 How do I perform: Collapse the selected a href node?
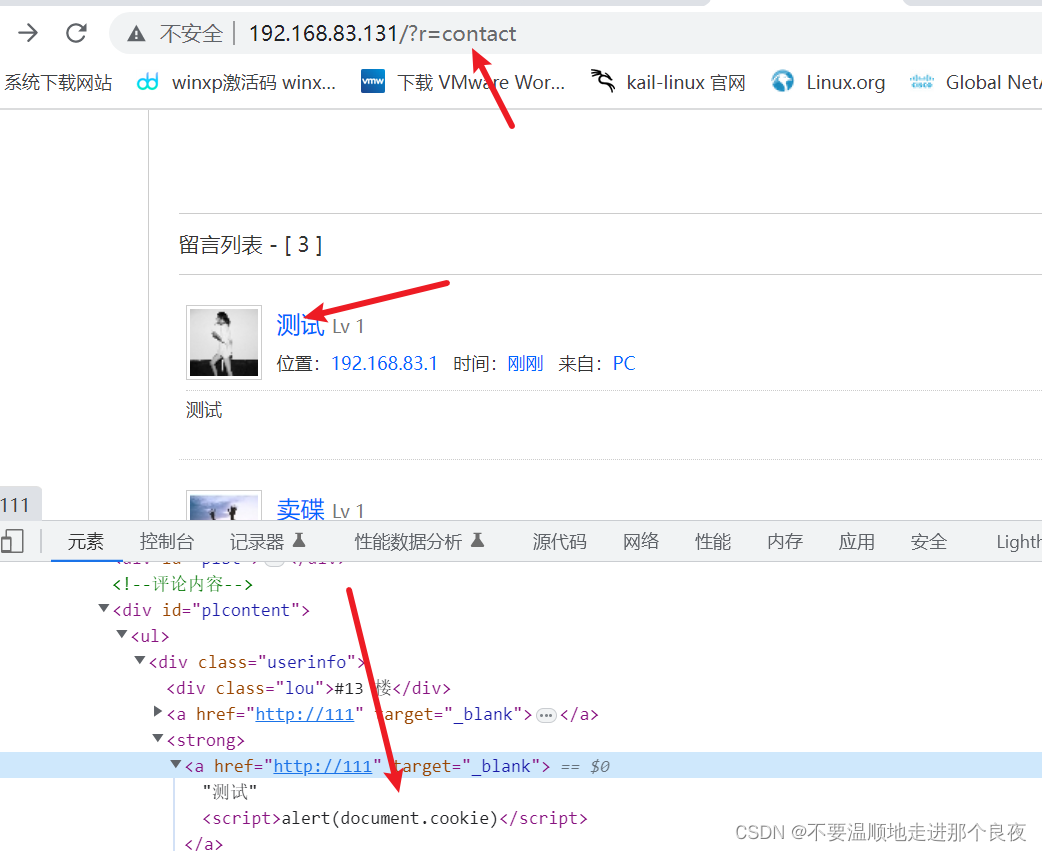tap(175, 765)
